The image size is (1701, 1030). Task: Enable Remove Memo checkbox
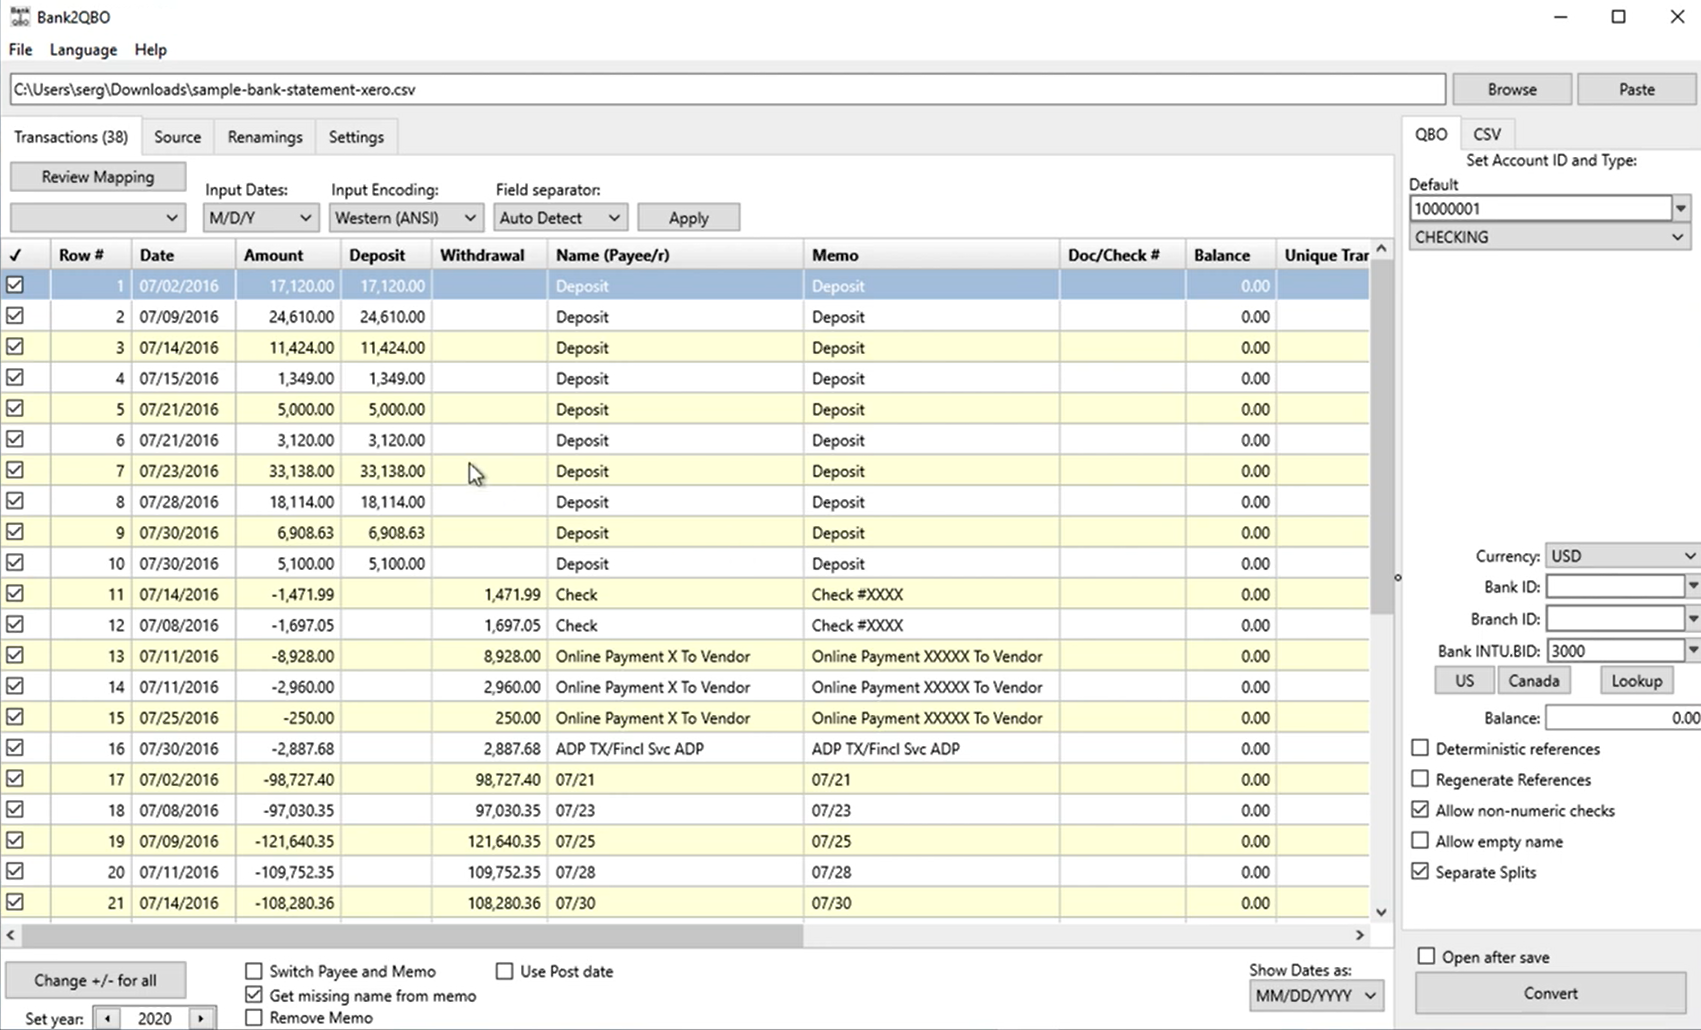254,1018
